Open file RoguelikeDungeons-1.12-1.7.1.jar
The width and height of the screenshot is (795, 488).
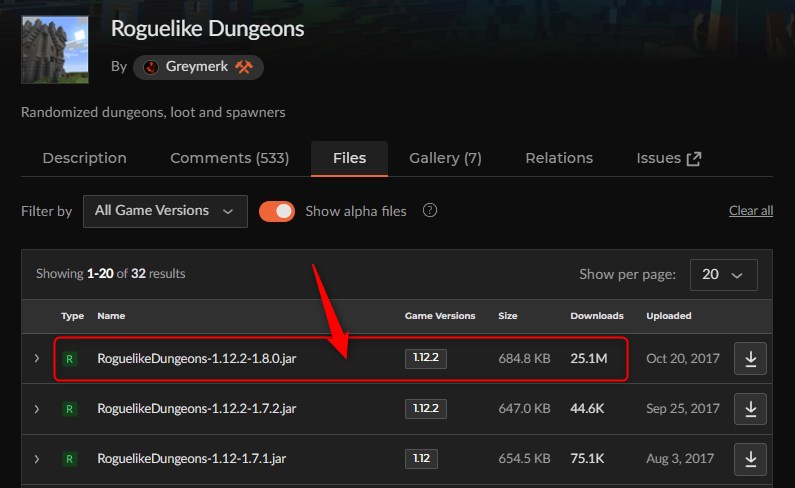[x=192, y=459]
